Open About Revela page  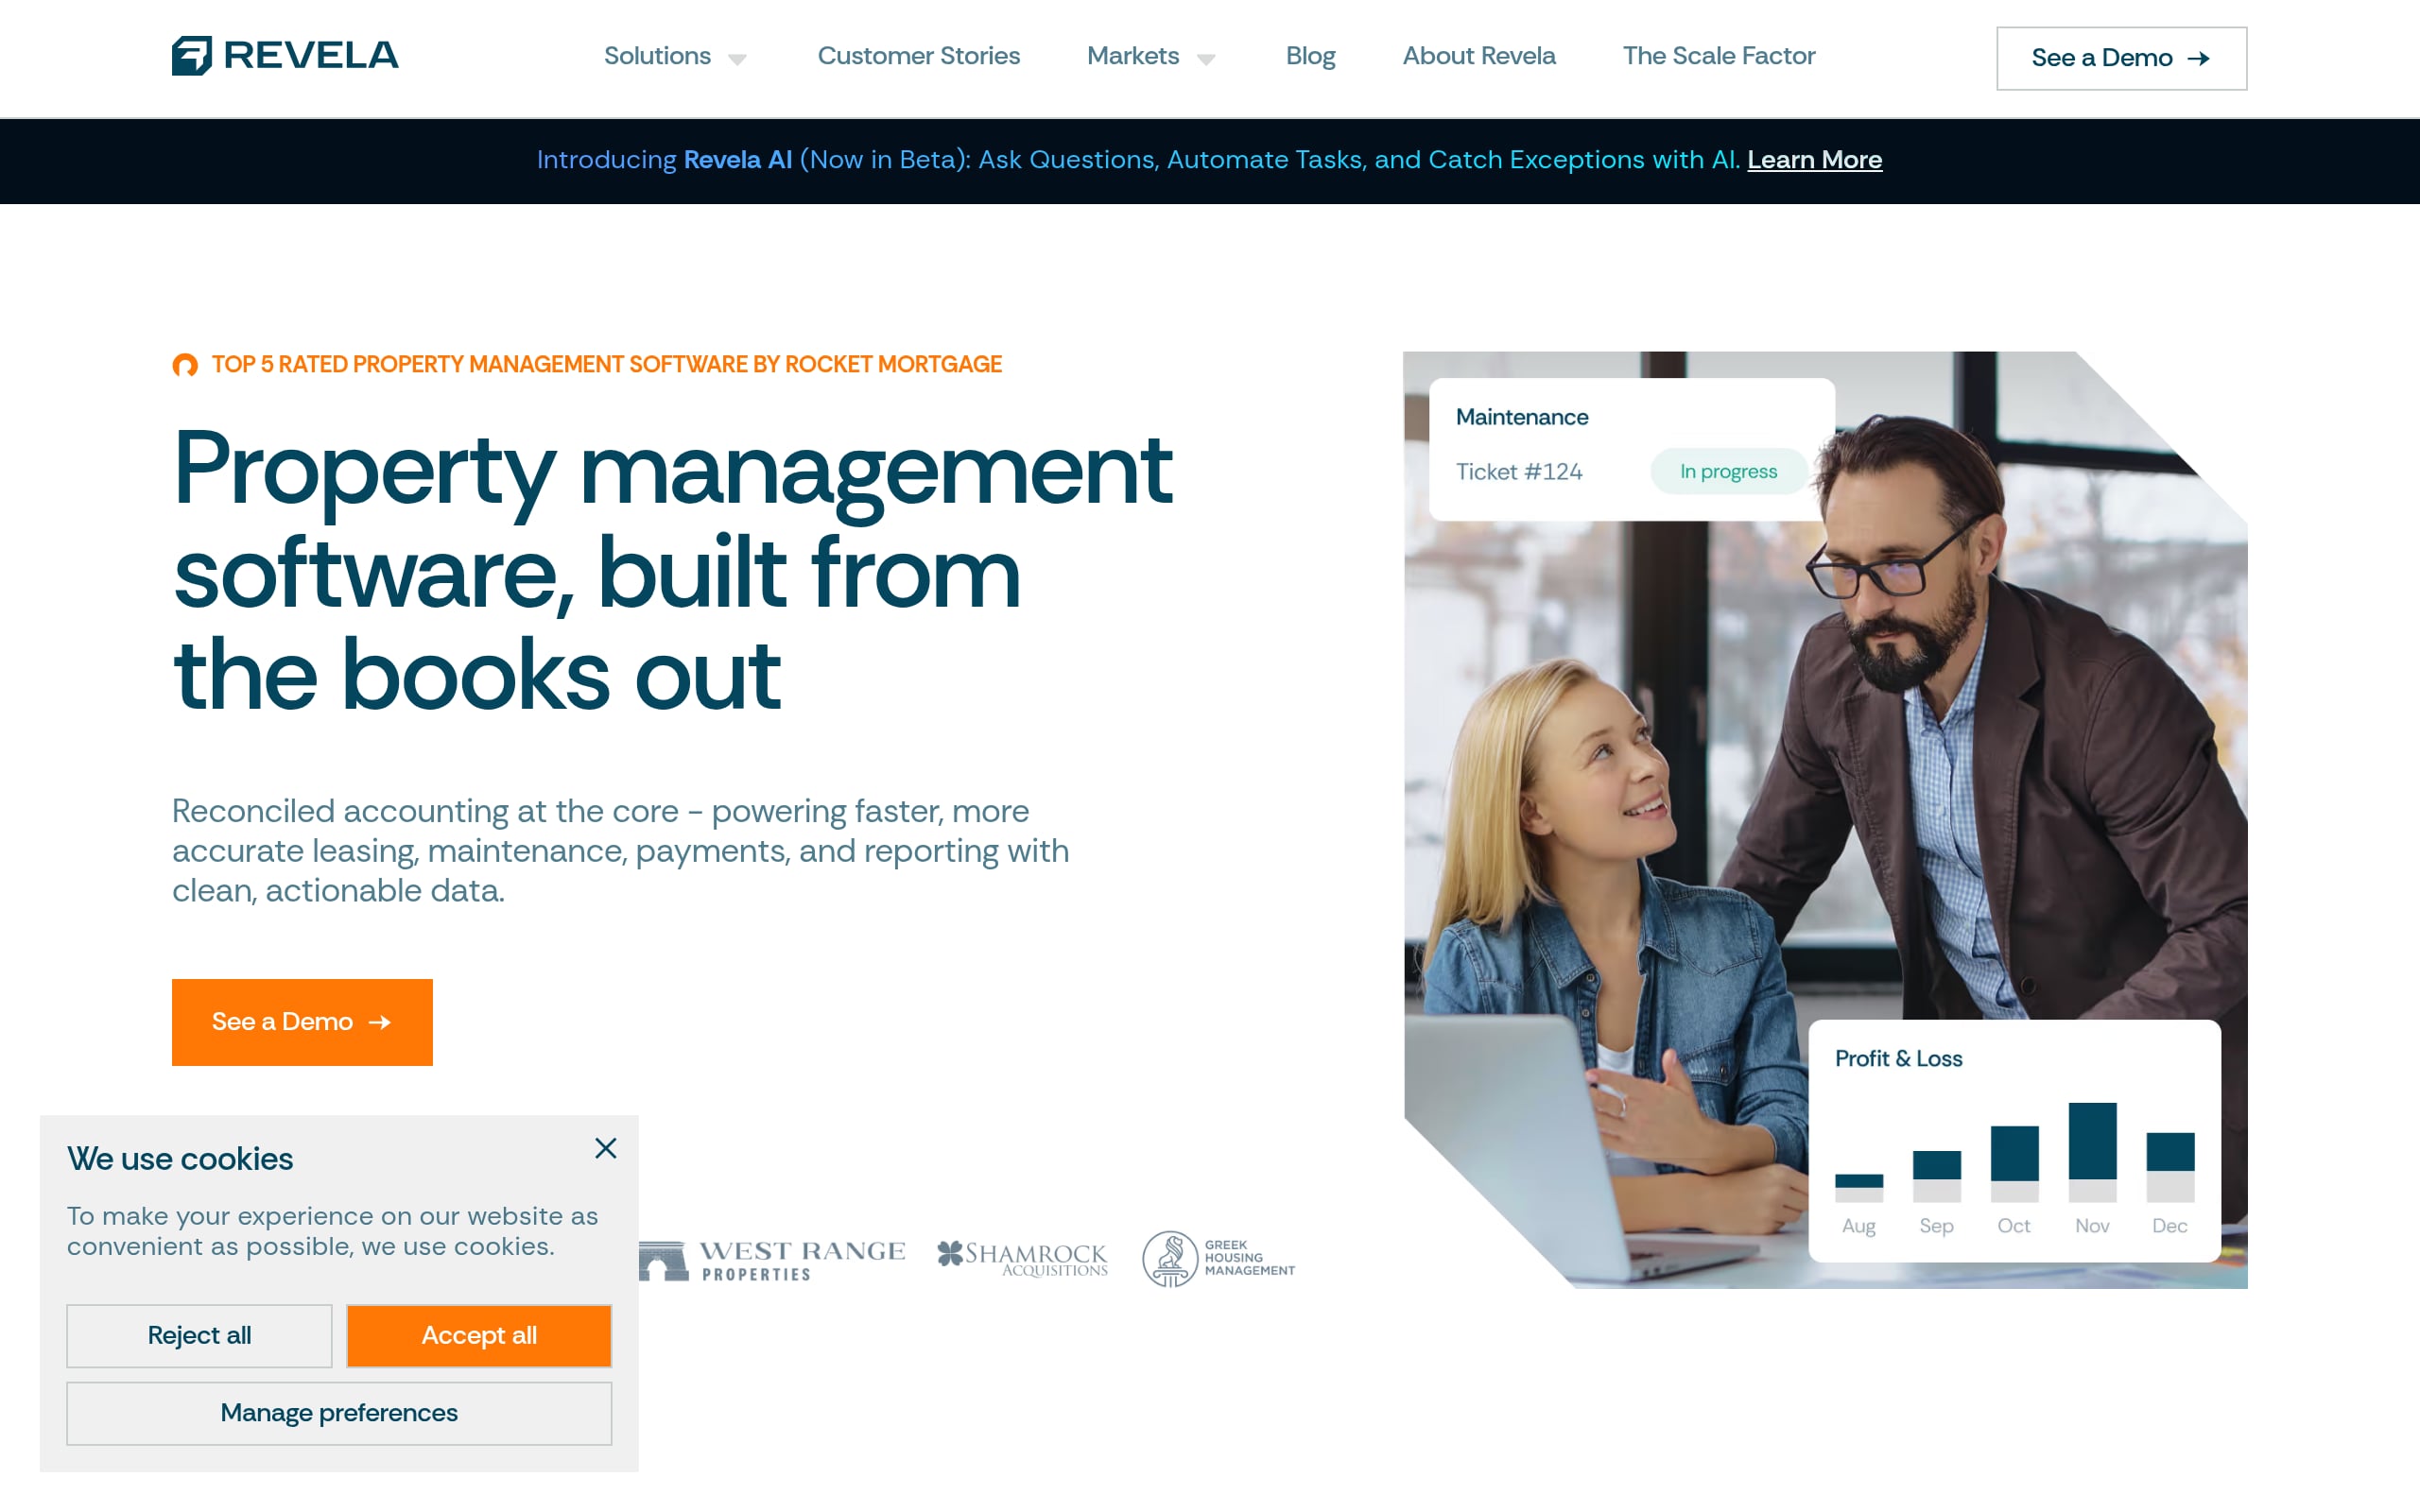point(1478,56)
